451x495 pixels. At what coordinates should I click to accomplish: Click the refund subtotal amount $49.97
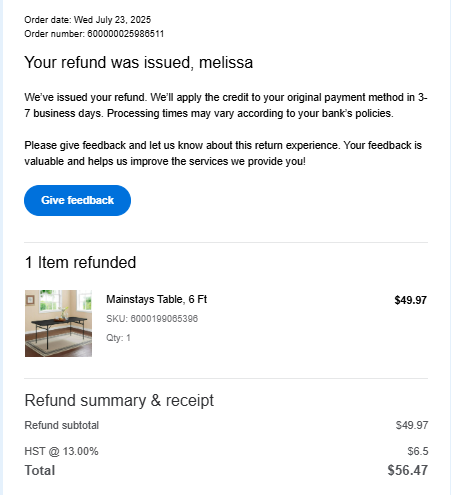412,425
